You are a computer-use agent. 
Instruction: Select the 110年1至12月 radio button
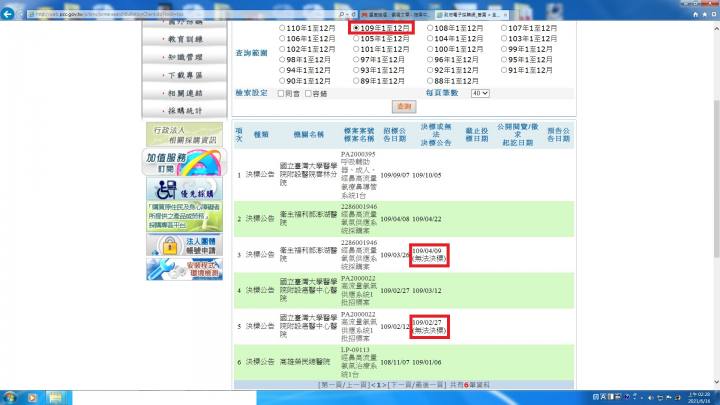coord(283,29)
